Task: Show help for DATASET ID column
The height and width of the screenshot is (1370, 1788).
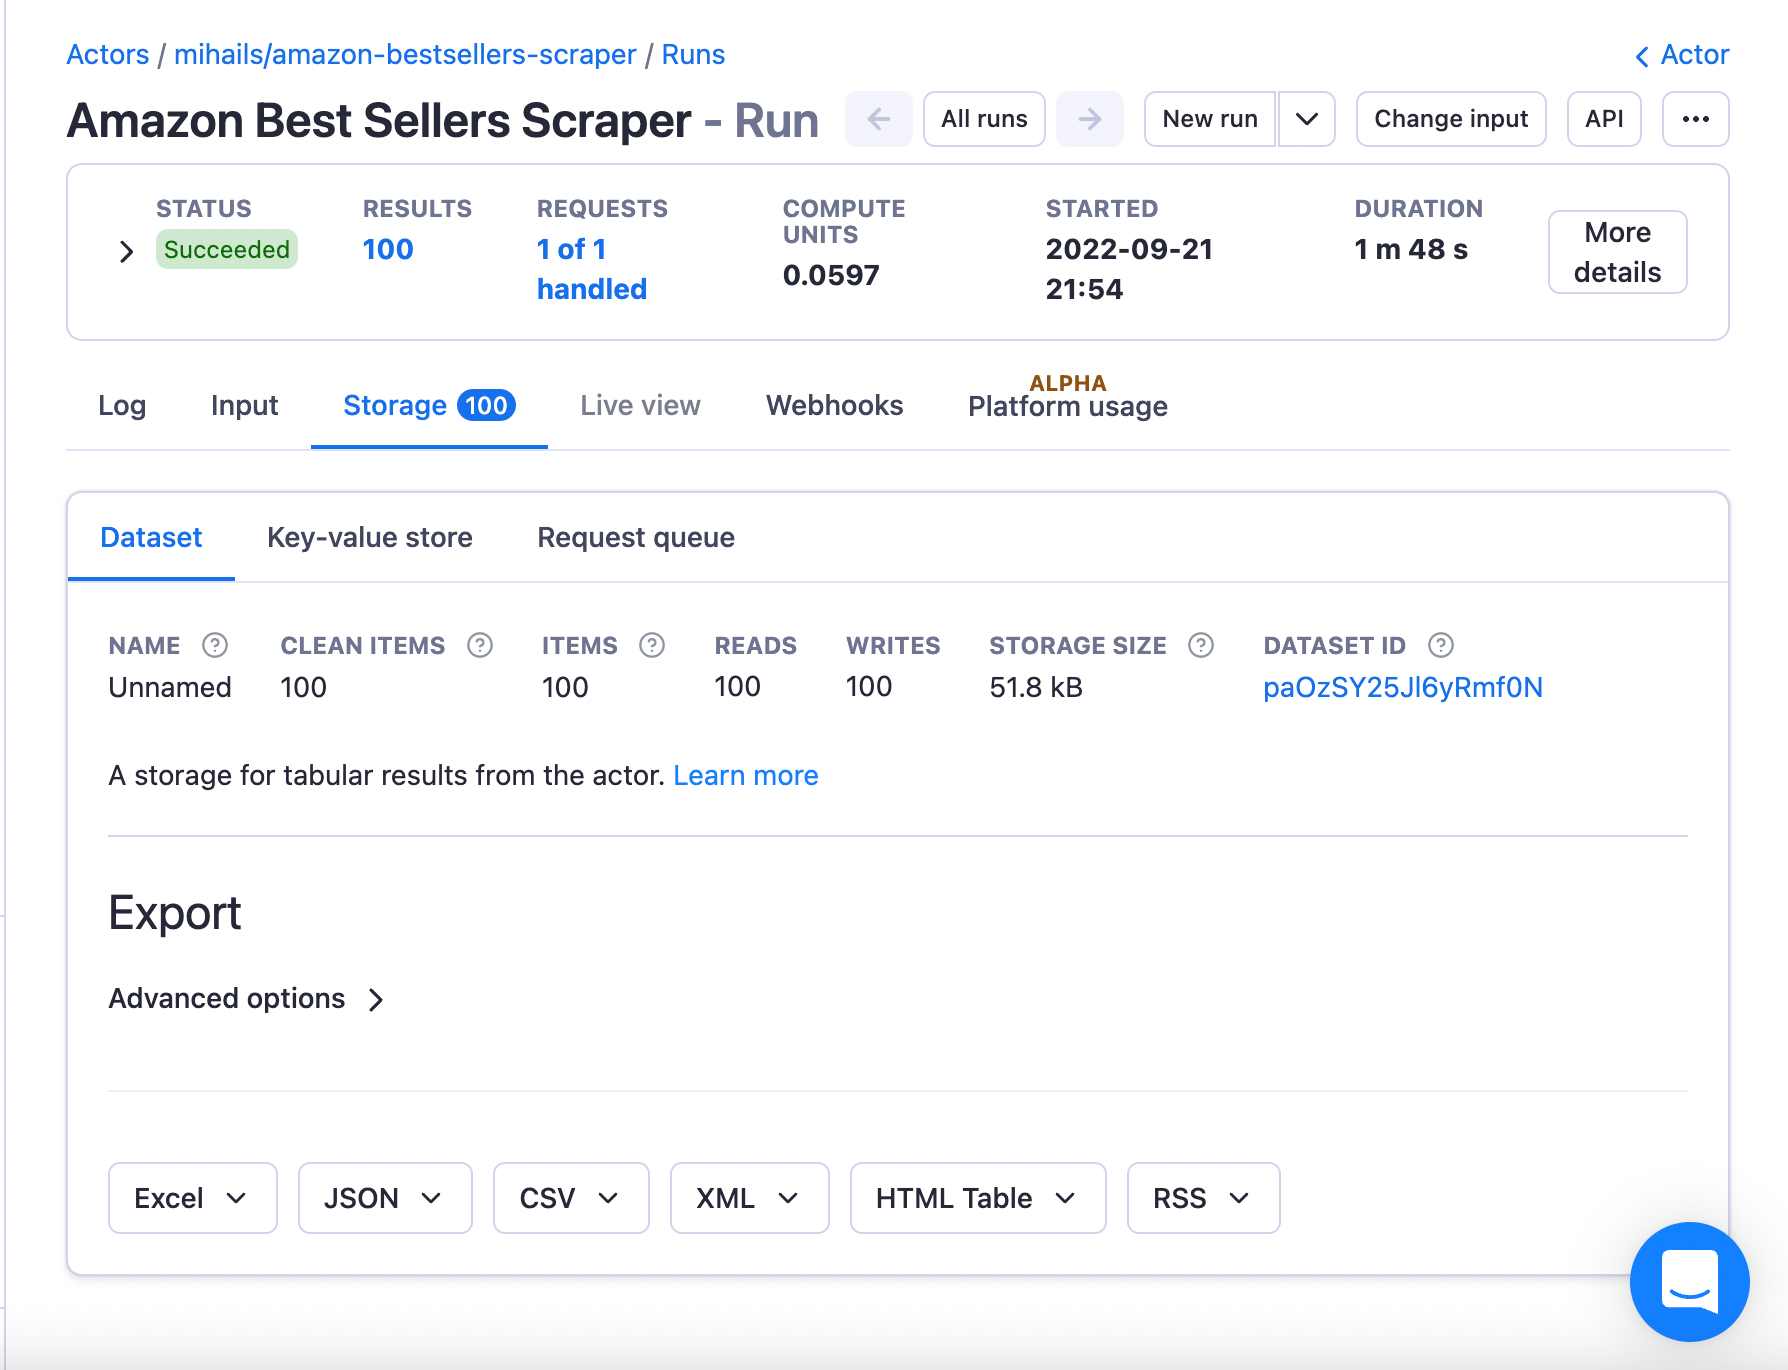Action: tap(1441, 645)
